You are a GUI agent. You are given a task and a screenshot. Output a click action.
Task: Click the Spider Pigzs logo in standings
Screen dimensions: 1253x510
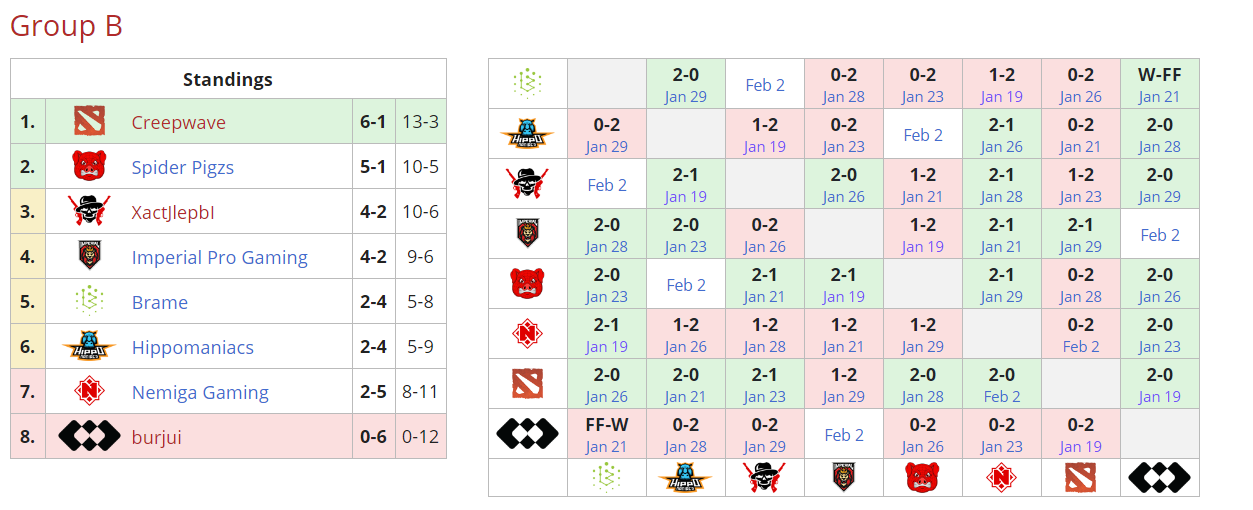[x=90, y=167]
